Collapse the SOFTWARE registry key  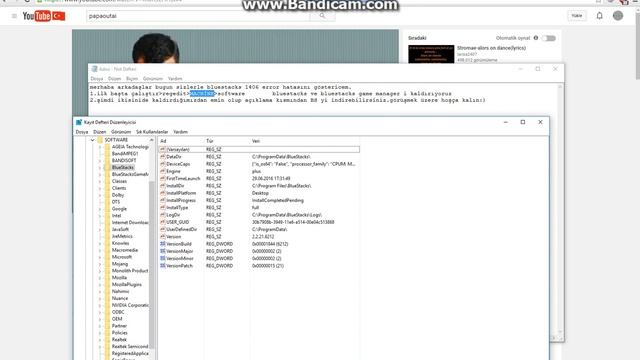pyautogui.click(x=93, y=140)
